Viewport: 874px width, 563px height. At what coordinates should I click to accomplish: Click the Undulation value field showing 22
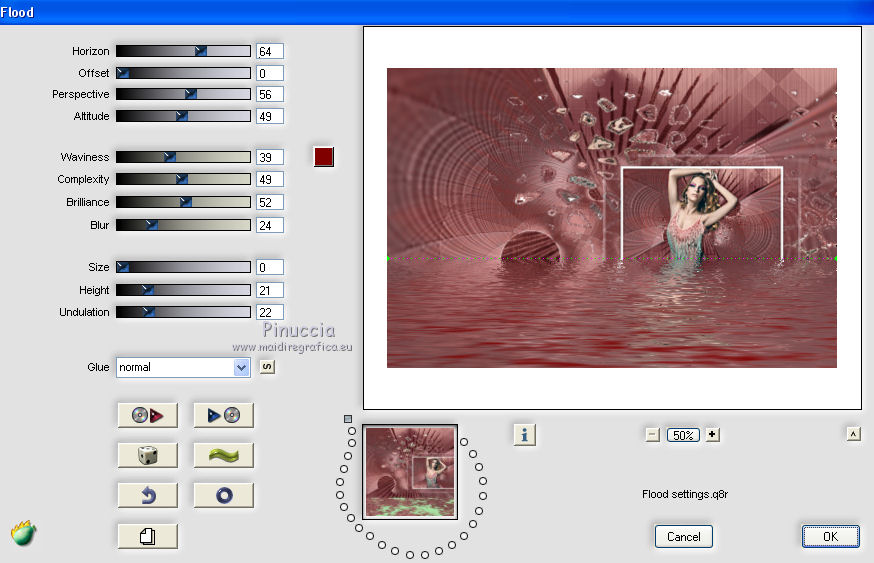click(x=270, y=312)
